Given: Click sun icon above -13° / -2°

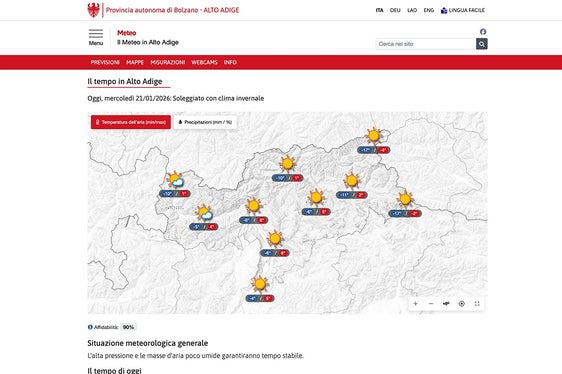Looking at the screenshot, I should [x=405, y=199].
